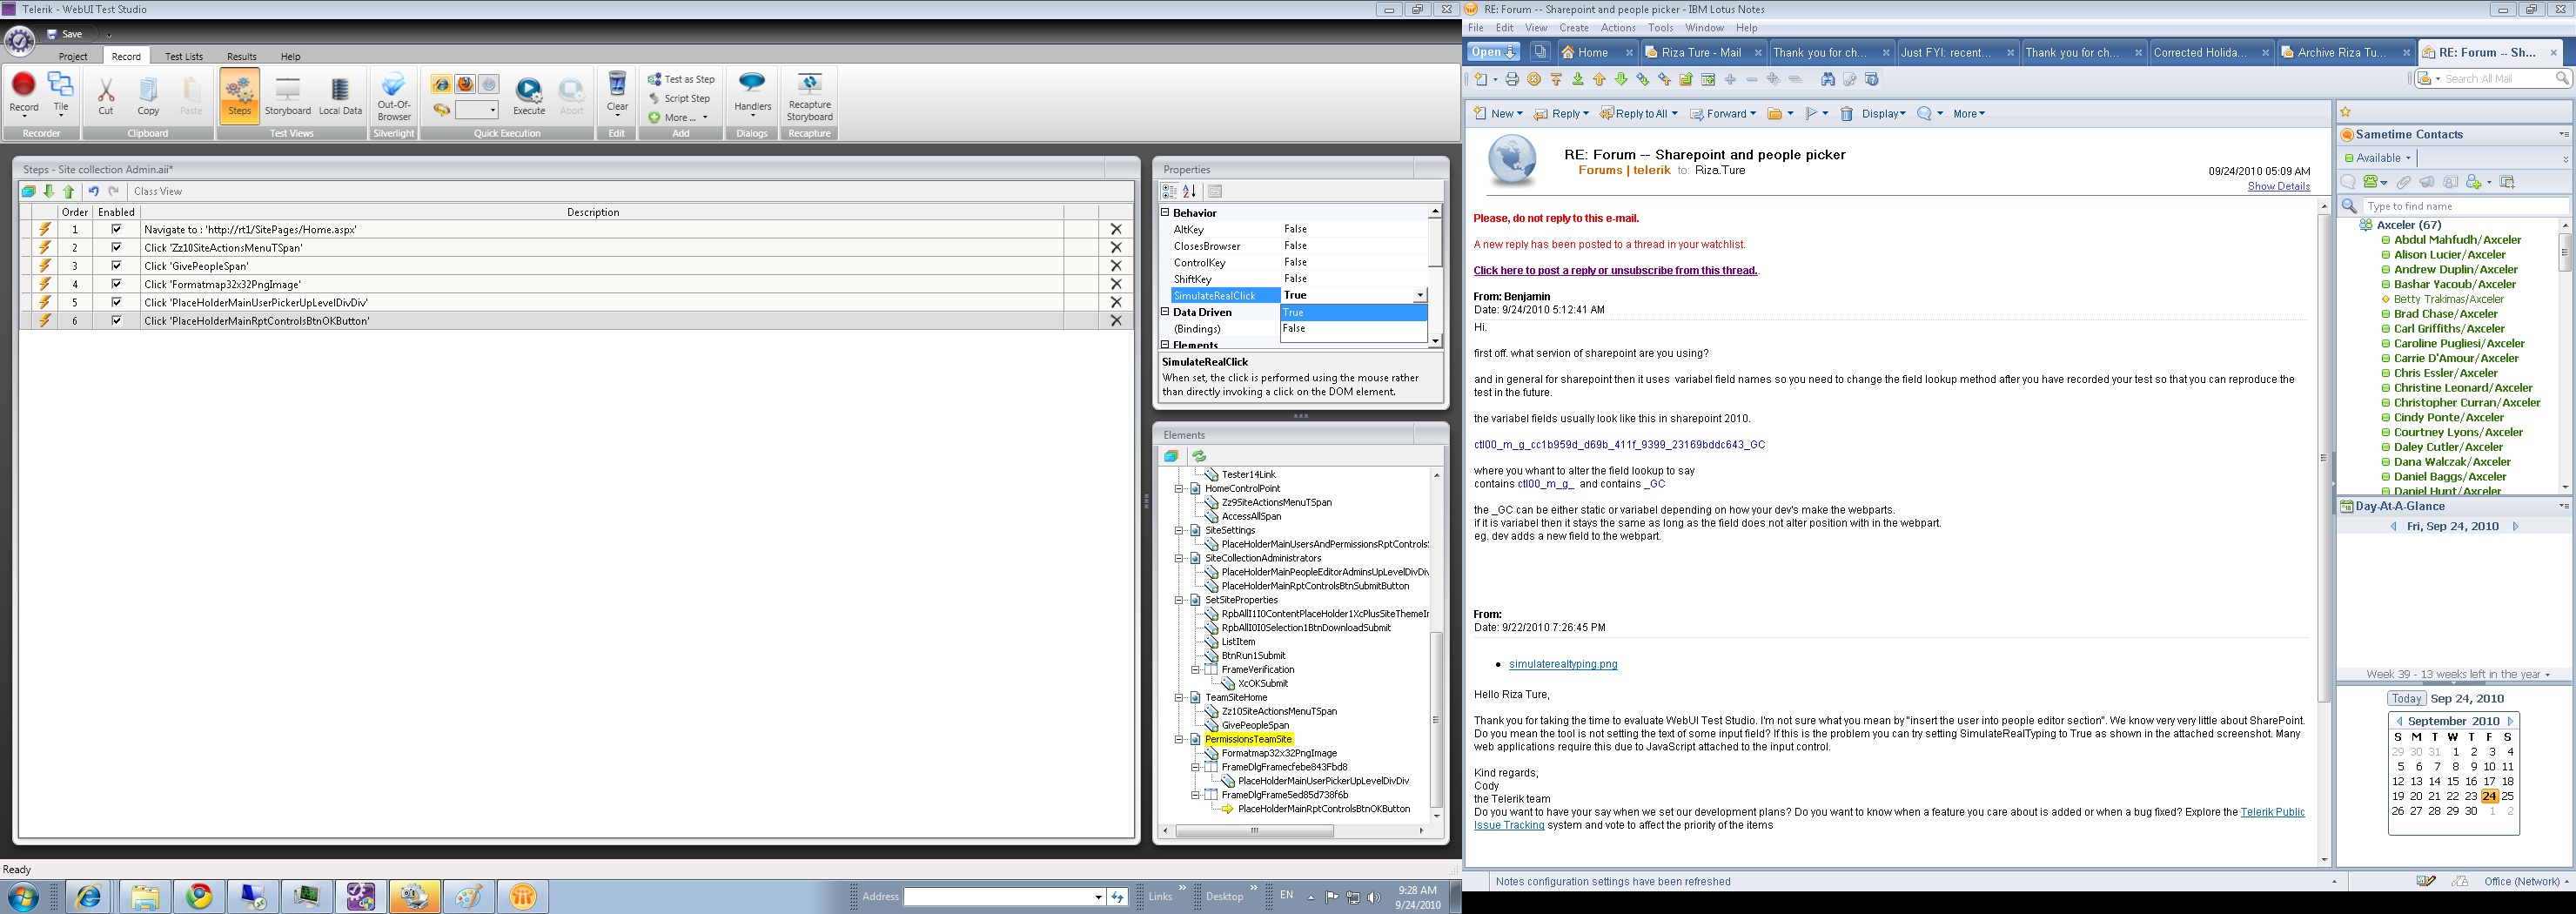The image size is (2576, 914).
Task: Open the Reply dropdown in Notes
Action: pos(1586,114)
